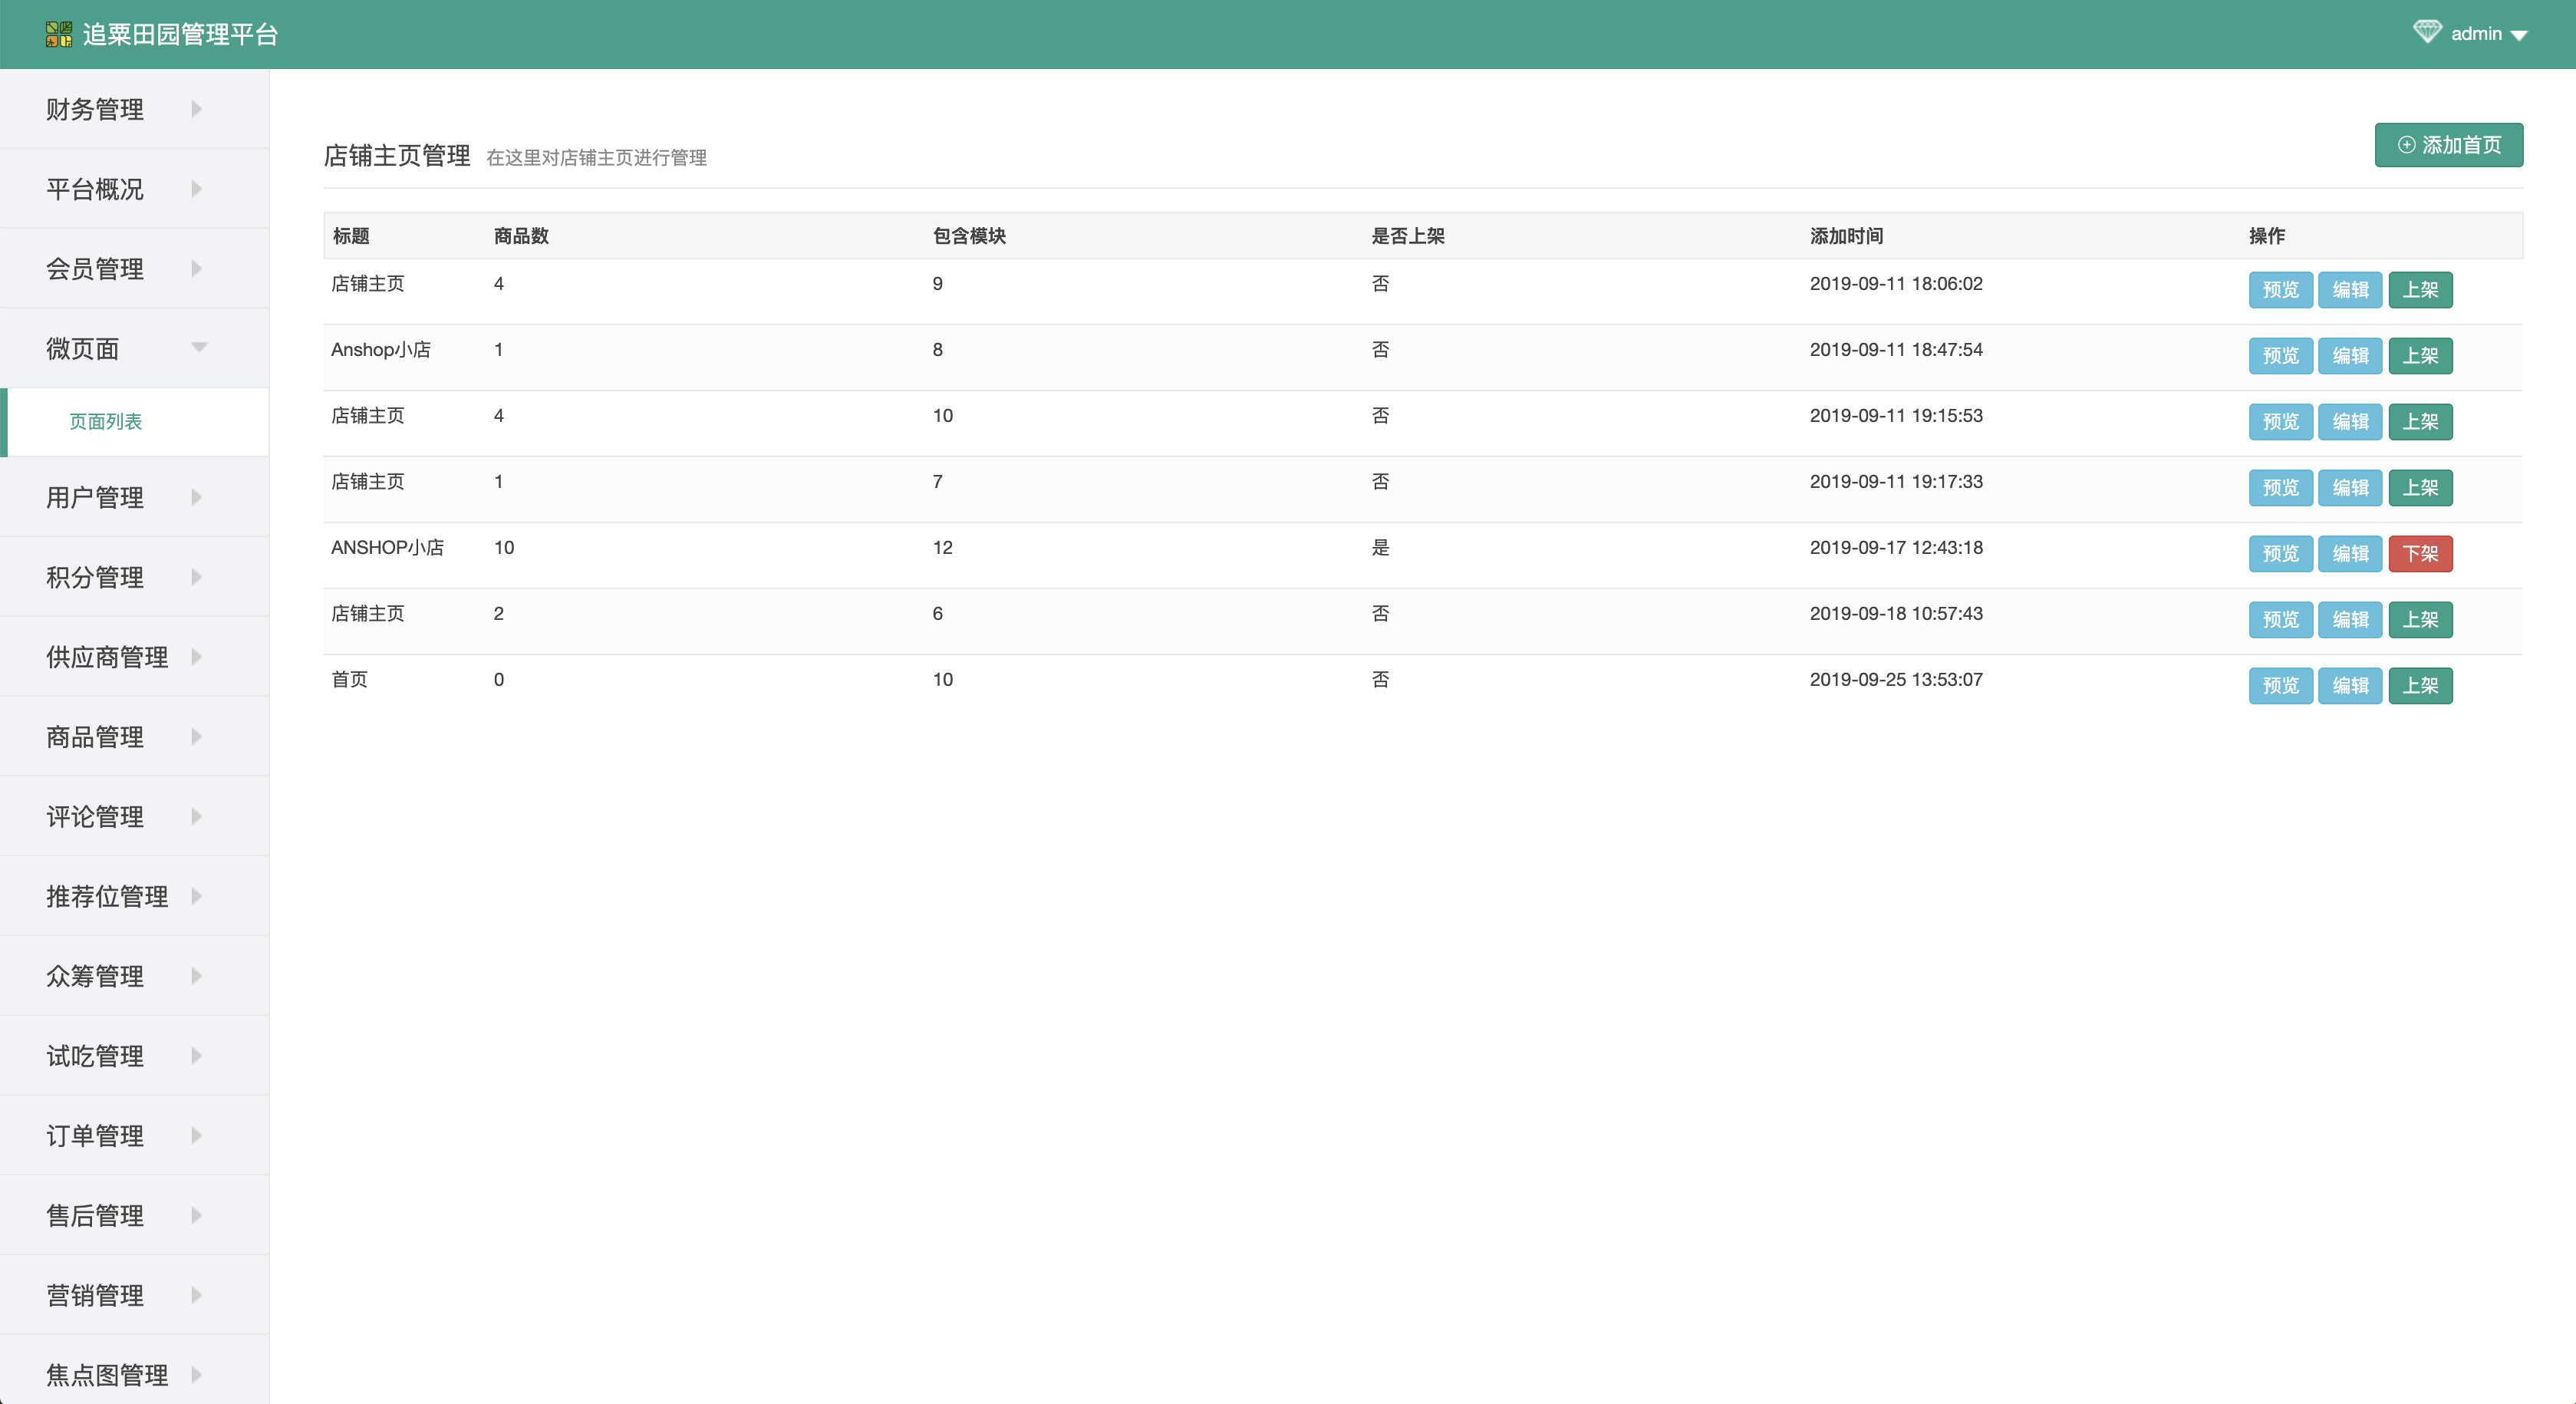Image resolution: width=2576 pixels, height=1404 pixels.
Task: Click 添加首页 button
Action: pos(2448,145)
